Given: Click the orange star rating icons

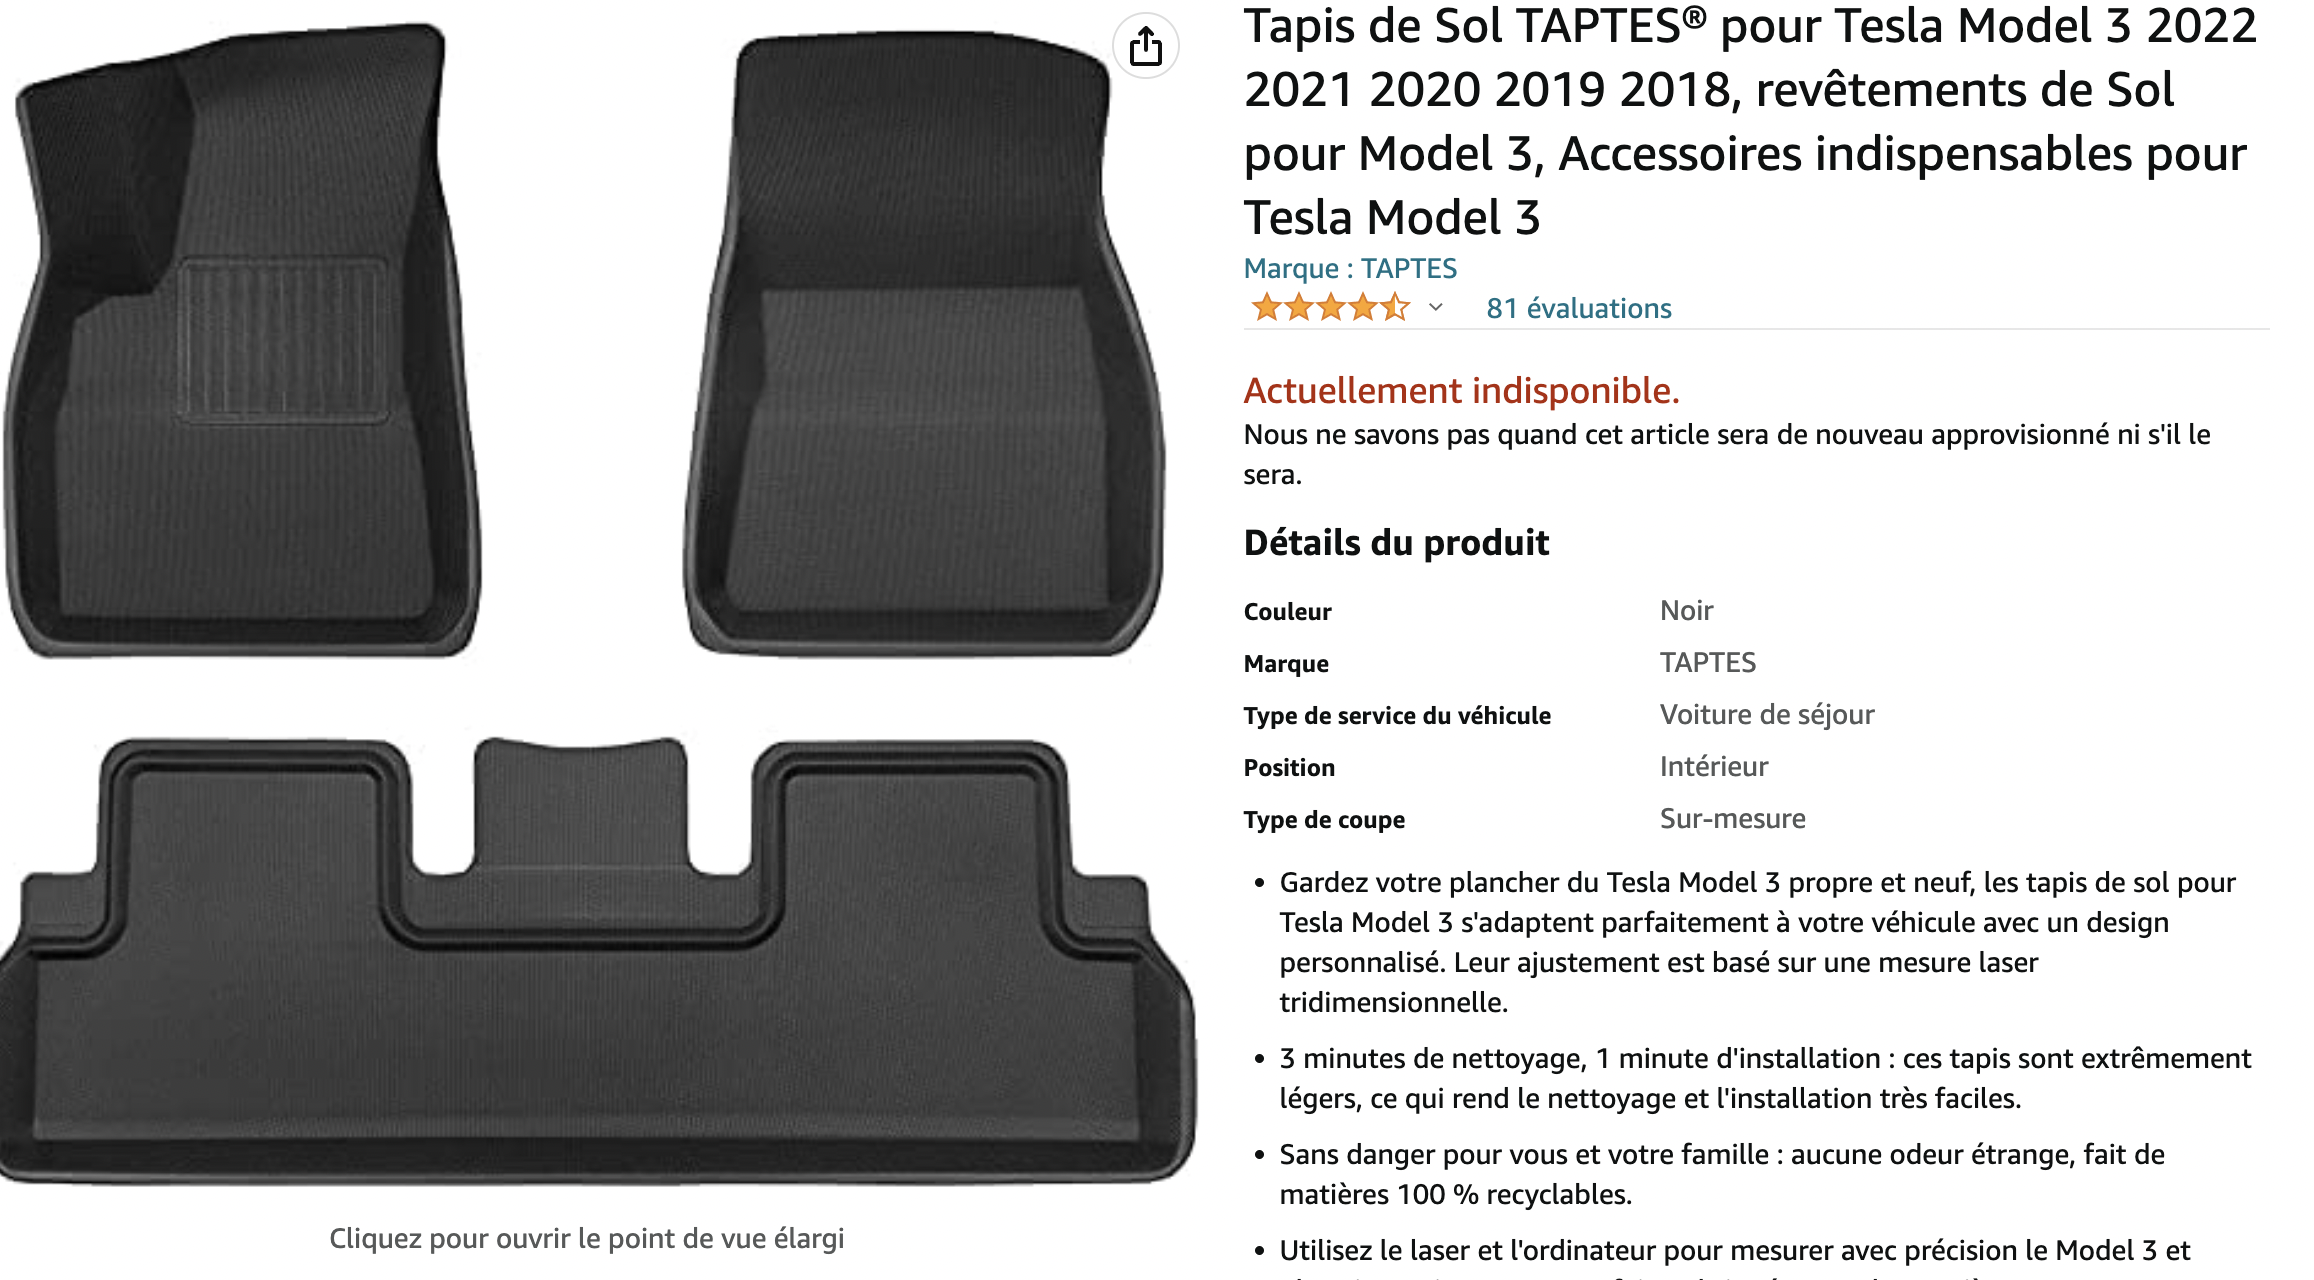Looking at the screenshot, I should tap(1330, 307).
